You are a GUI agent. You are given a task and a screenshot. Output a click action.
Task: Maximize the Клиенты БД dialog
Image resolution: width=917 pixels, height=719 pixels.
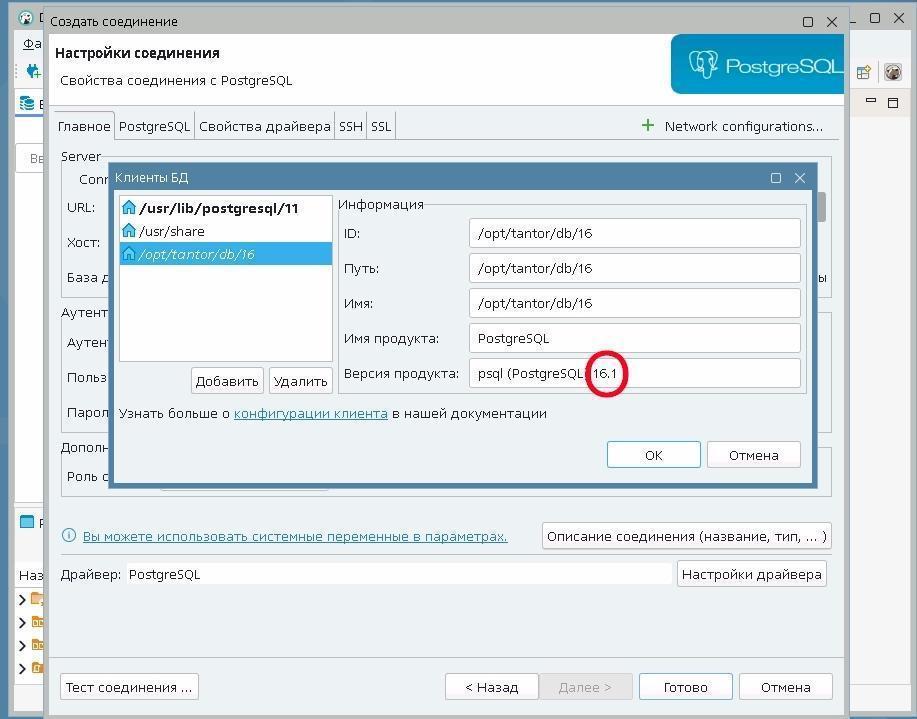(775, 178)
